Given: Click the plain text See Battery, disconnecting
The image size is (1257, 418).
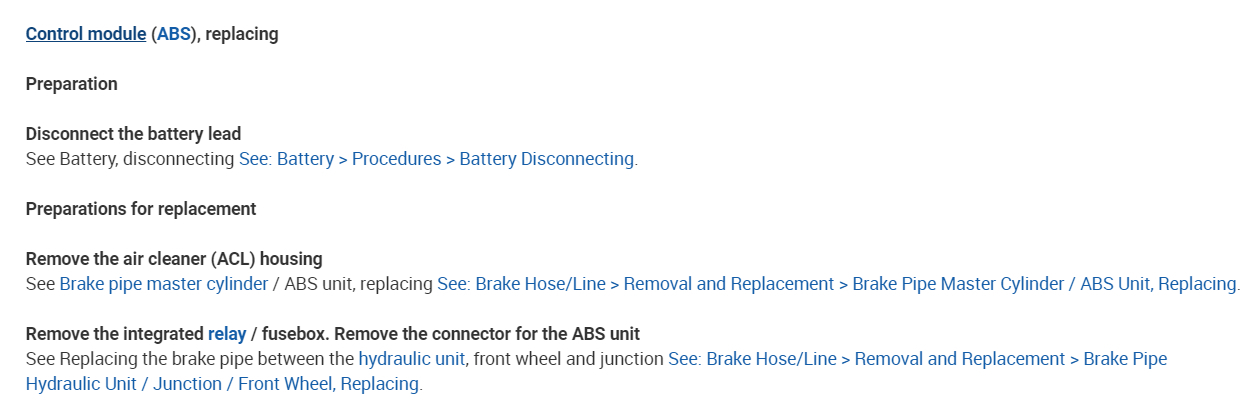Looking at the screenshot, I should coord(130,159).
